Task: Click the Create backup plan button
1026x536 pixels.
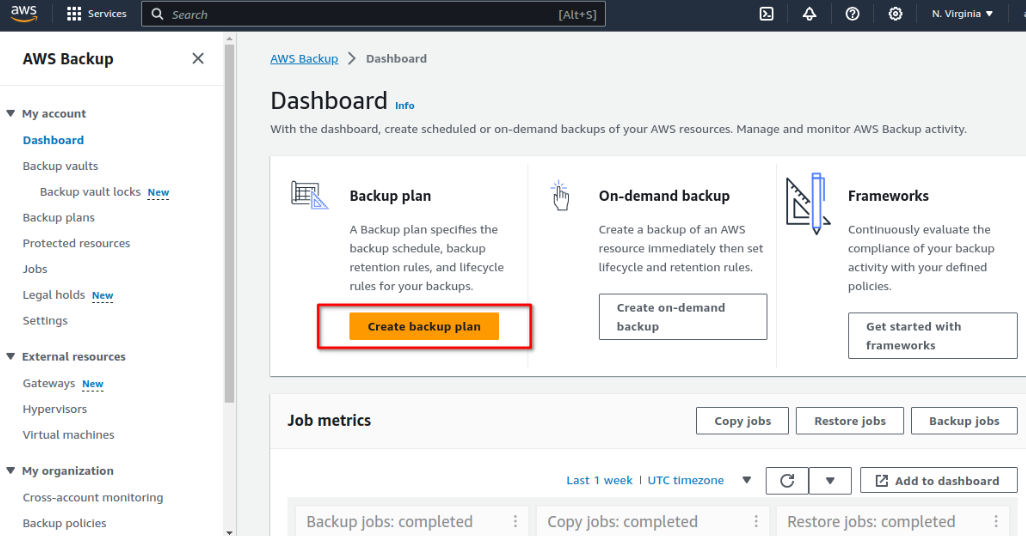Action: coord(424,326)
